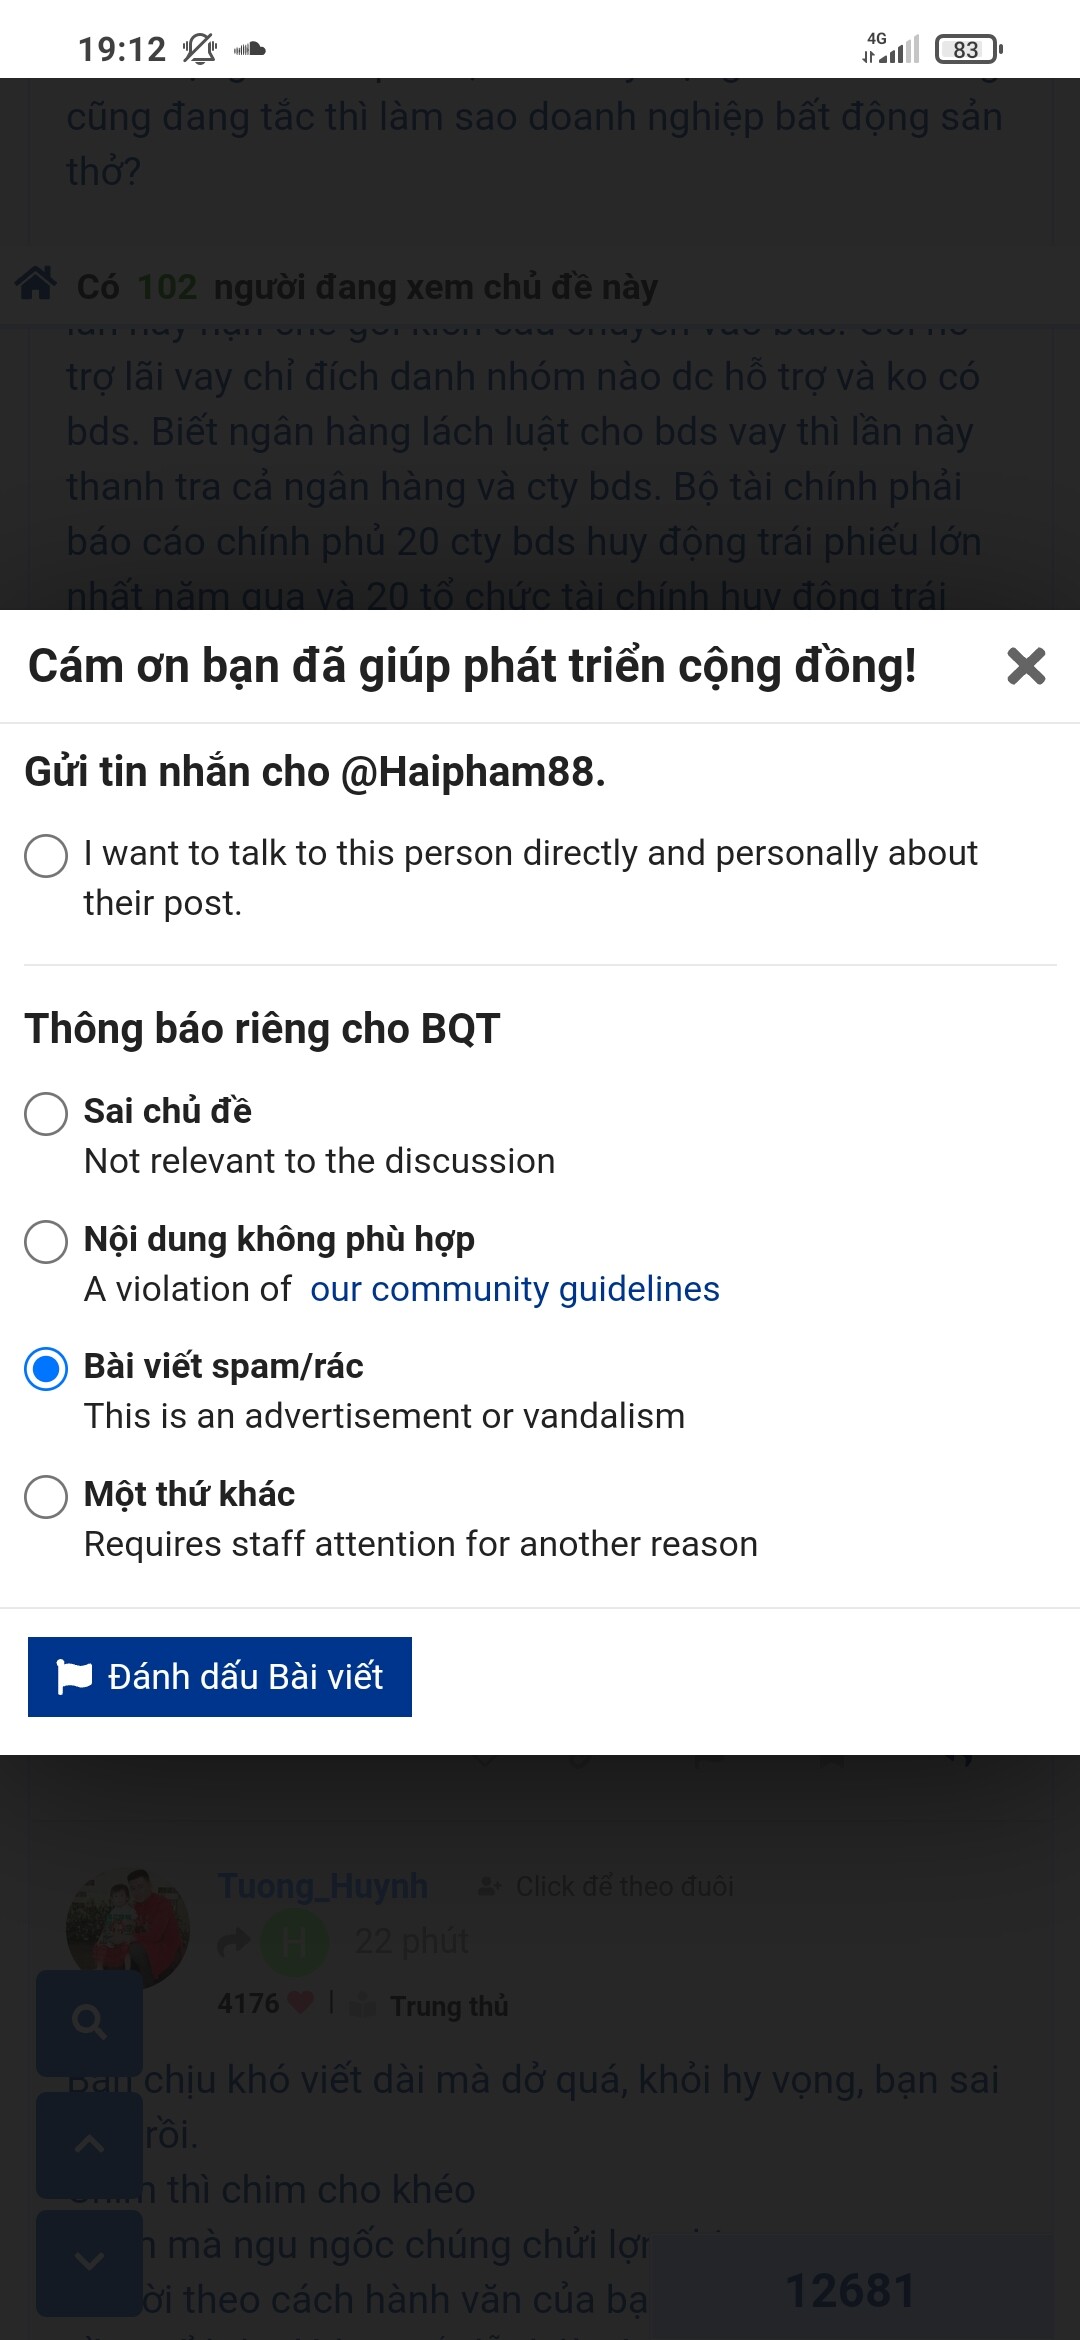Open the 'our community guidelines' link
This screenshot has width=1080, height=2340.
click(514, 1289)
